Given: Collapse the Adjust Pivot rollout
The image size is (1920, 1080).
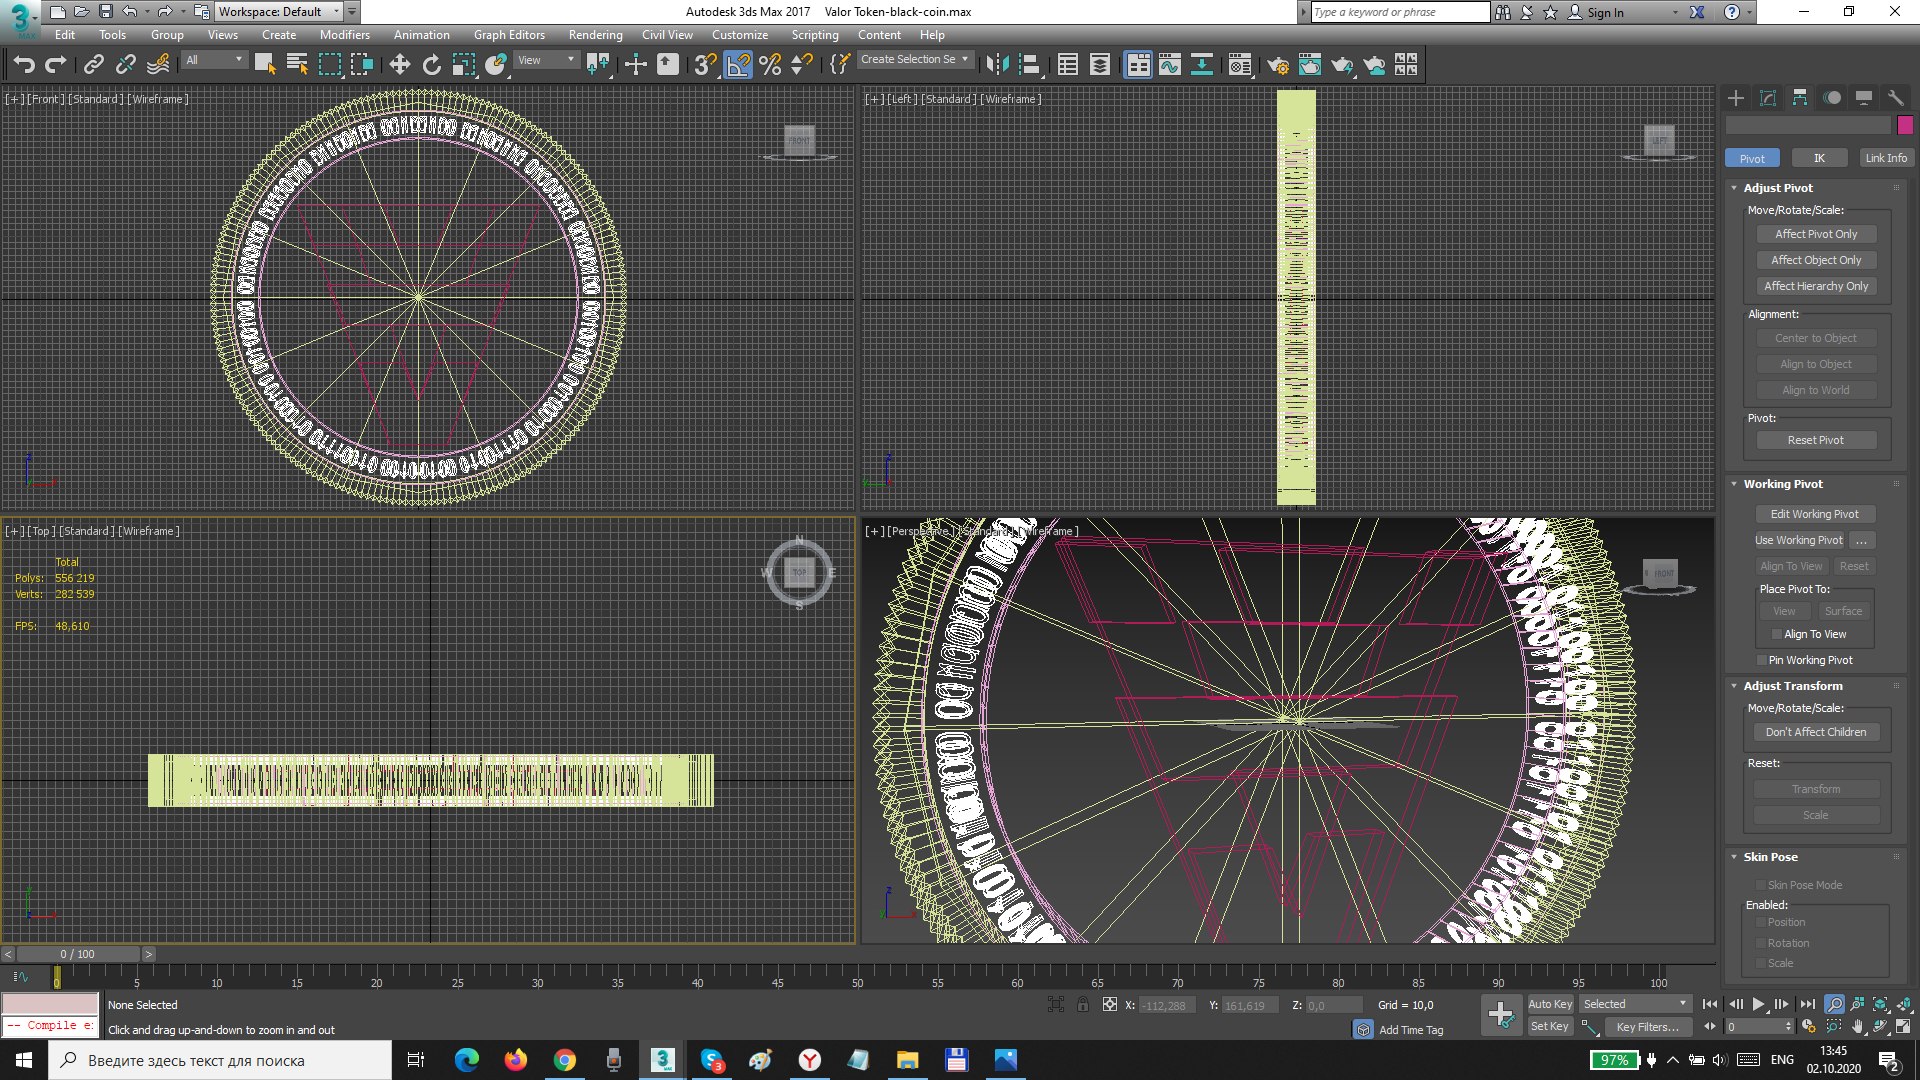Looking at the screenshot, I should [1734, 188].
